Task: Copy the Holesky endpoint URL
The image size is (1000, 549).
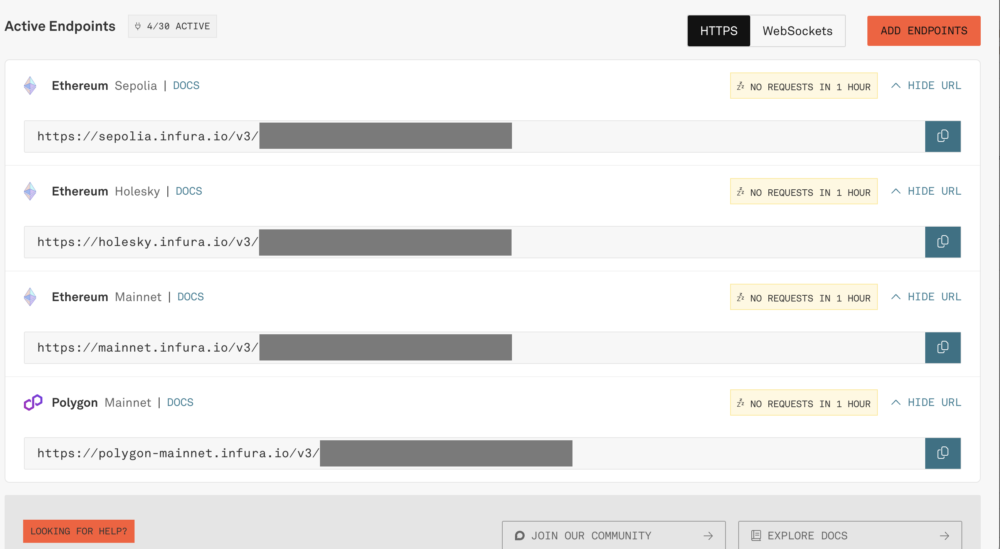Action: point(943,242)
